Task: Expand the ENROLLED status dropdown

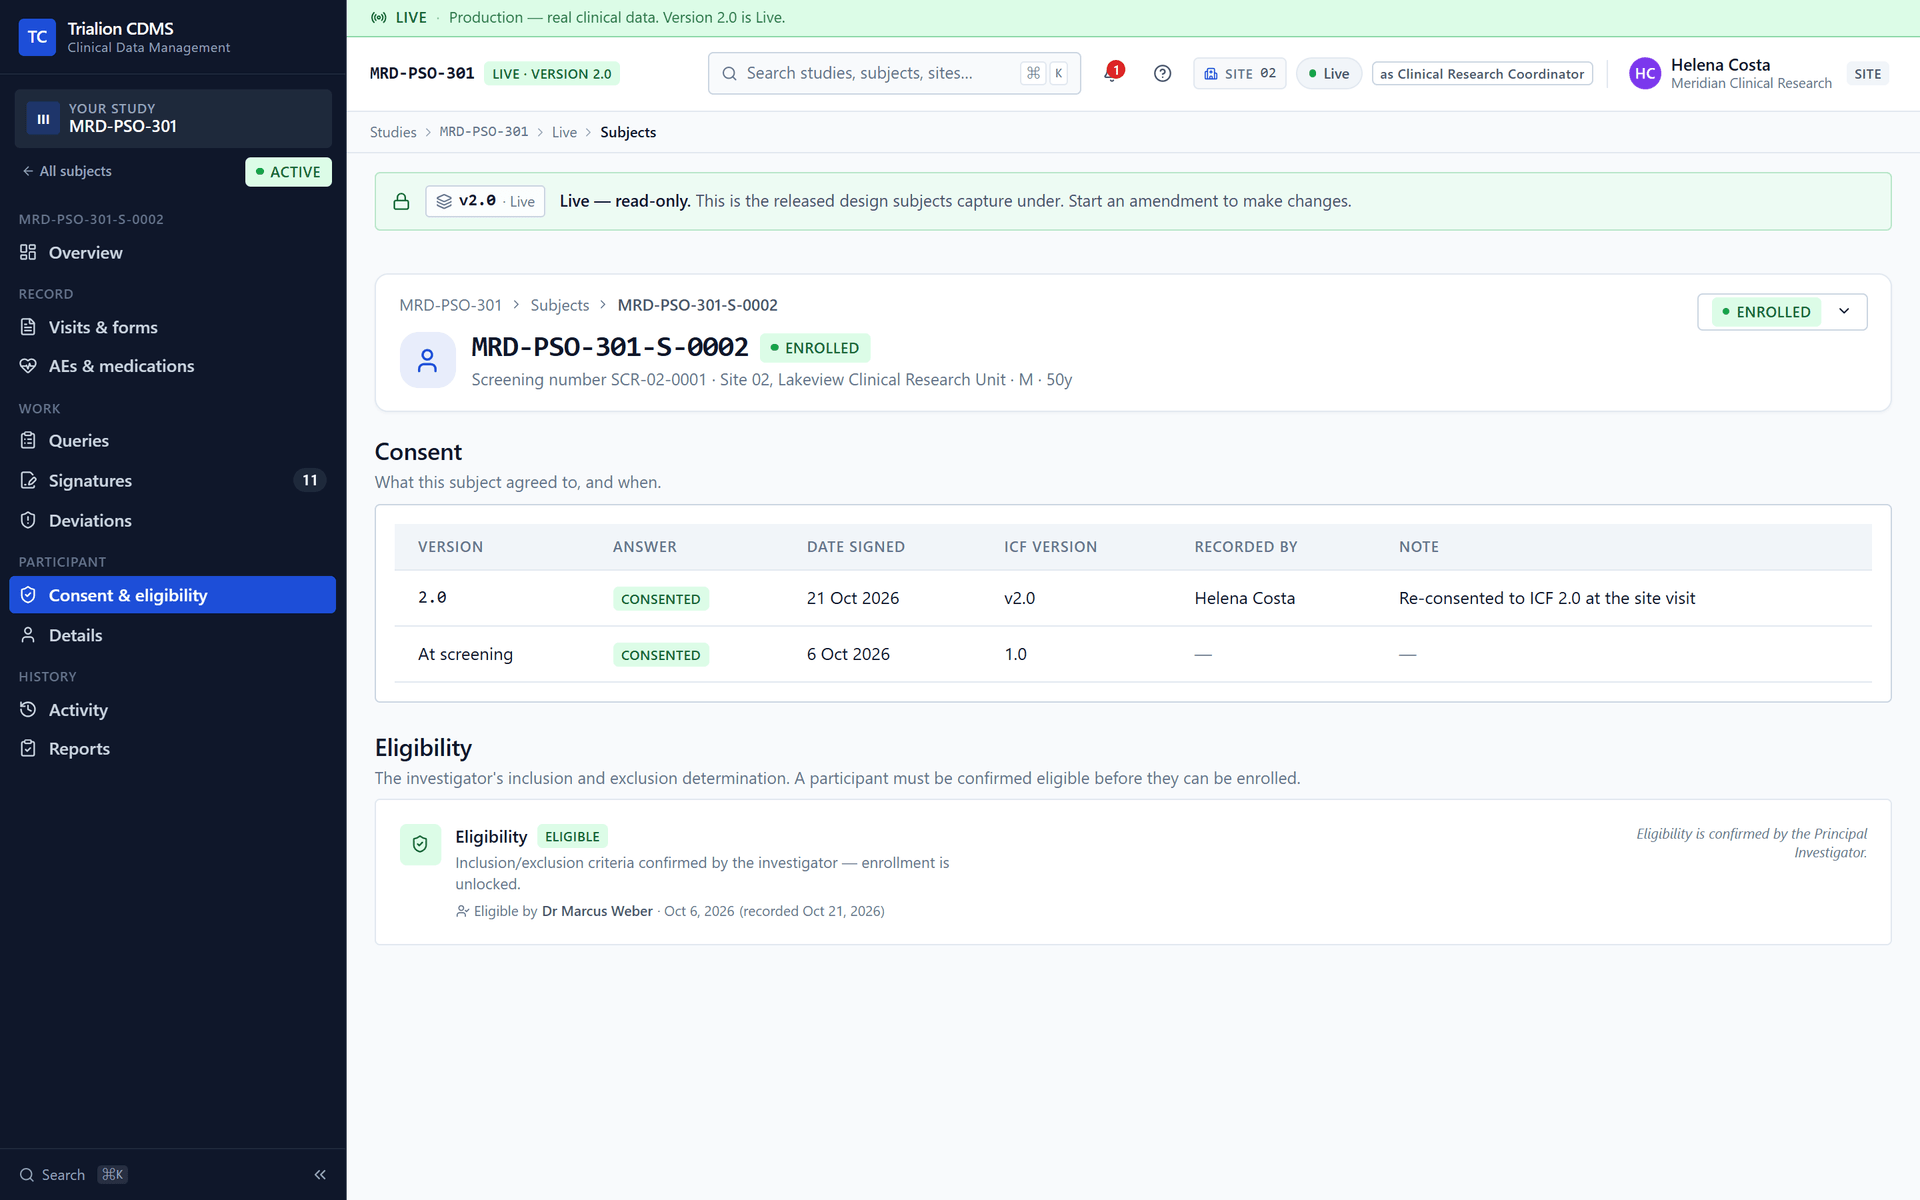Action: (1782, 312)
